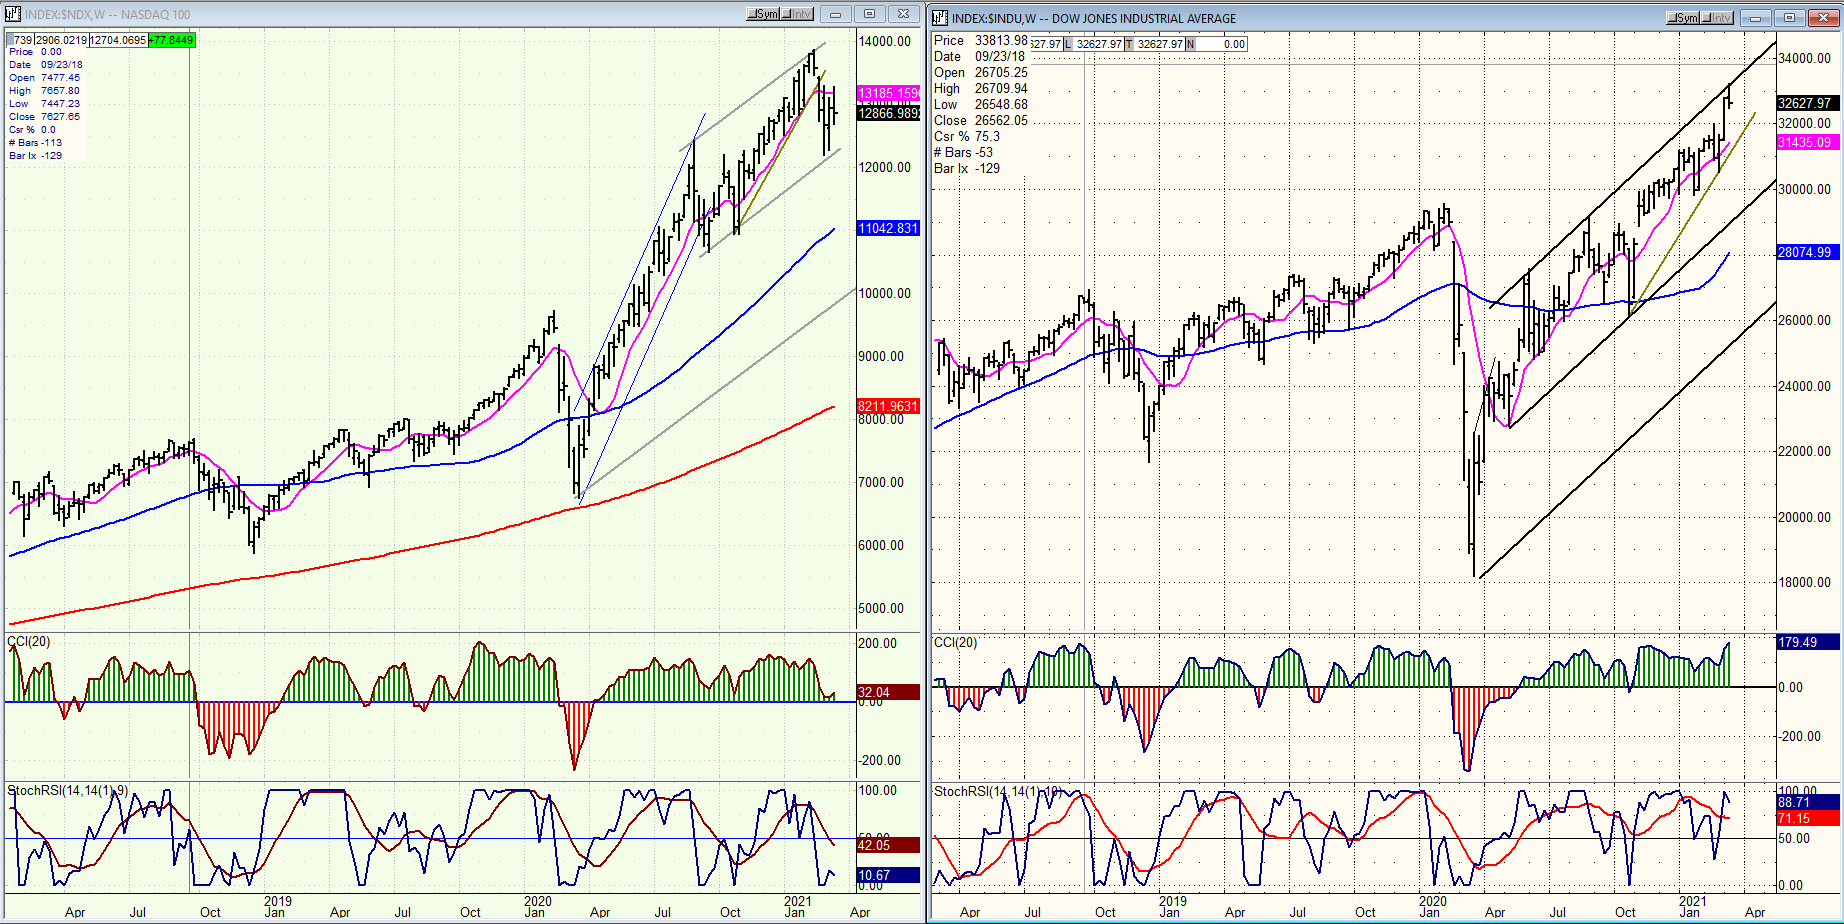
Task: Select the red 8211.9631 moving average label
Action: [888, 406]
